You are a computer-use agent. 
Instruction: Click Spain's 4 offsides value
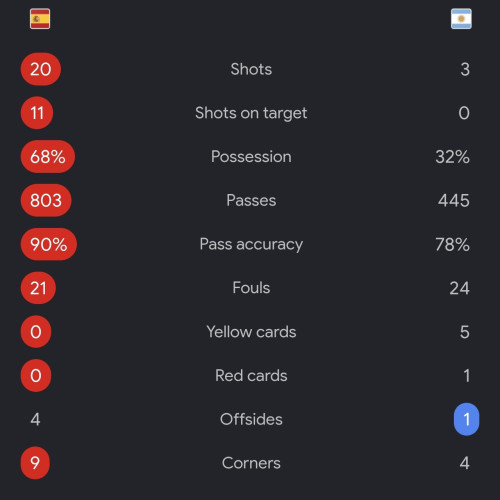(35, 419)
